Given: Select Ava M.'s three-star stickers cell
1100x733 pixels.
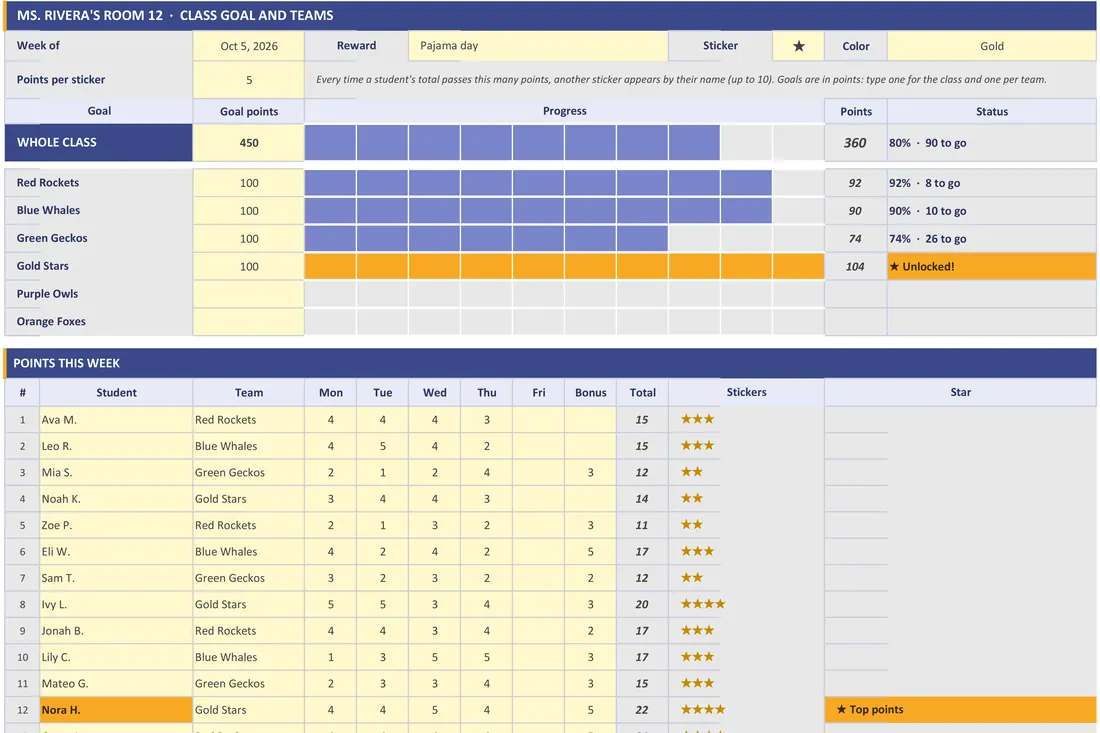Looking at the screenshot, I should [x=746, y=419].
